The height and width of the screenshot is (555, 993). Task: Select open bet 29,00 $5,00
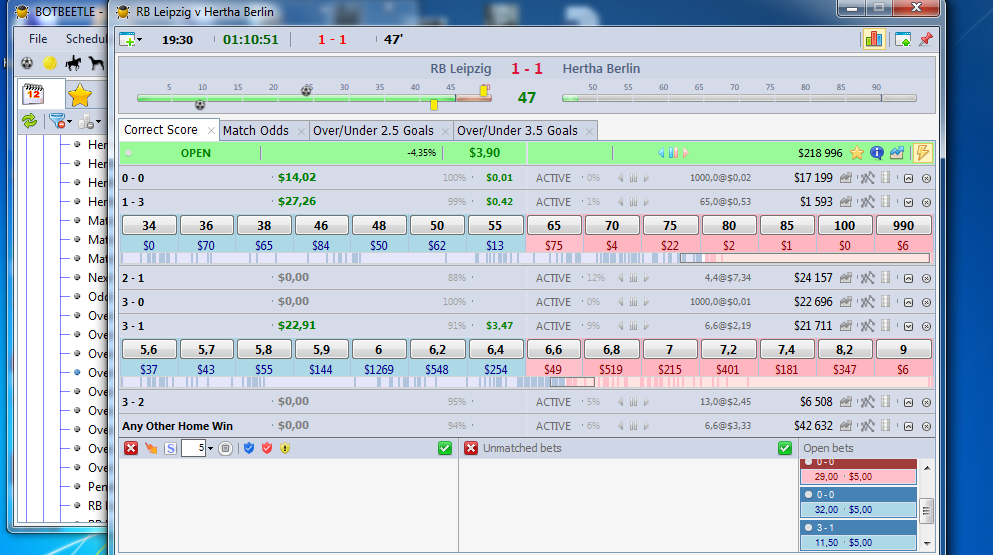point(859,476)
